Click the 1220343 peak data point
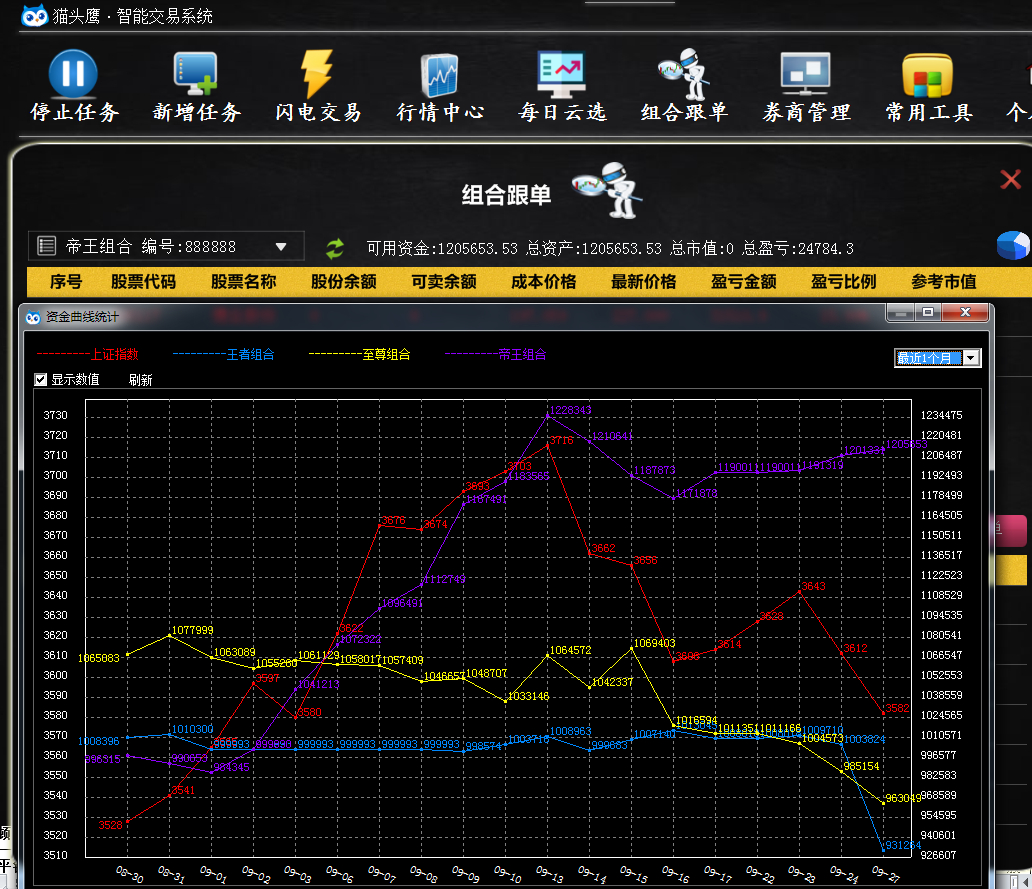 (x=548, y=411)
